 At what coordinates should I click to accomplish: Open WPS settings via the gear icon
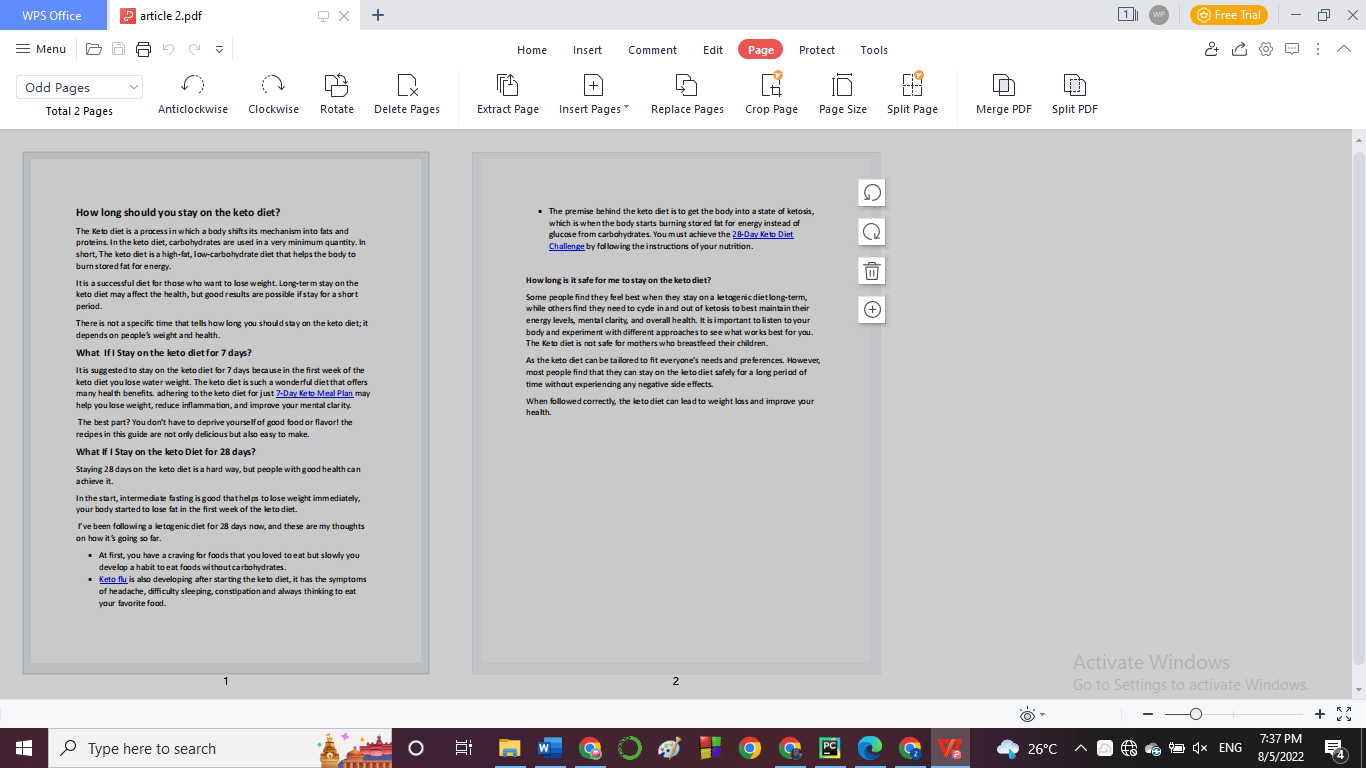click(x=1265, y=48)
